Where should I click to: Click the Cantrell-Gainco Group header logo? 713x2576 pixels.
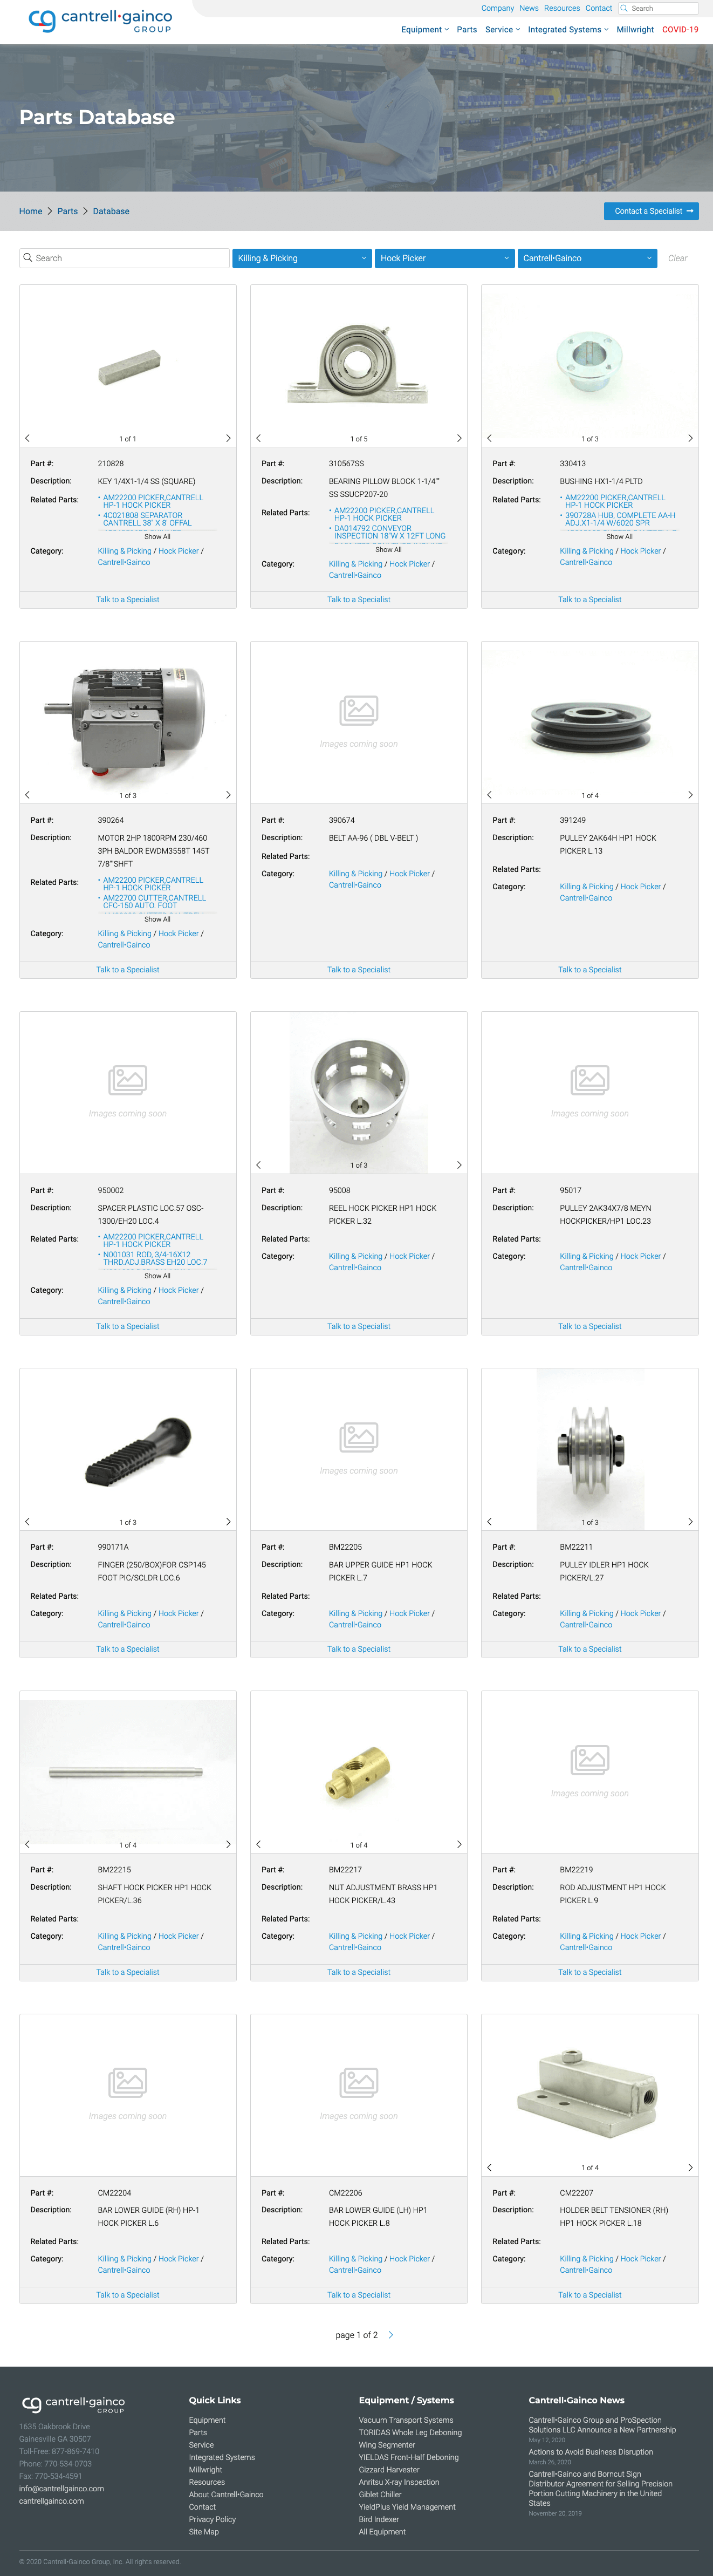pos(100,20)
